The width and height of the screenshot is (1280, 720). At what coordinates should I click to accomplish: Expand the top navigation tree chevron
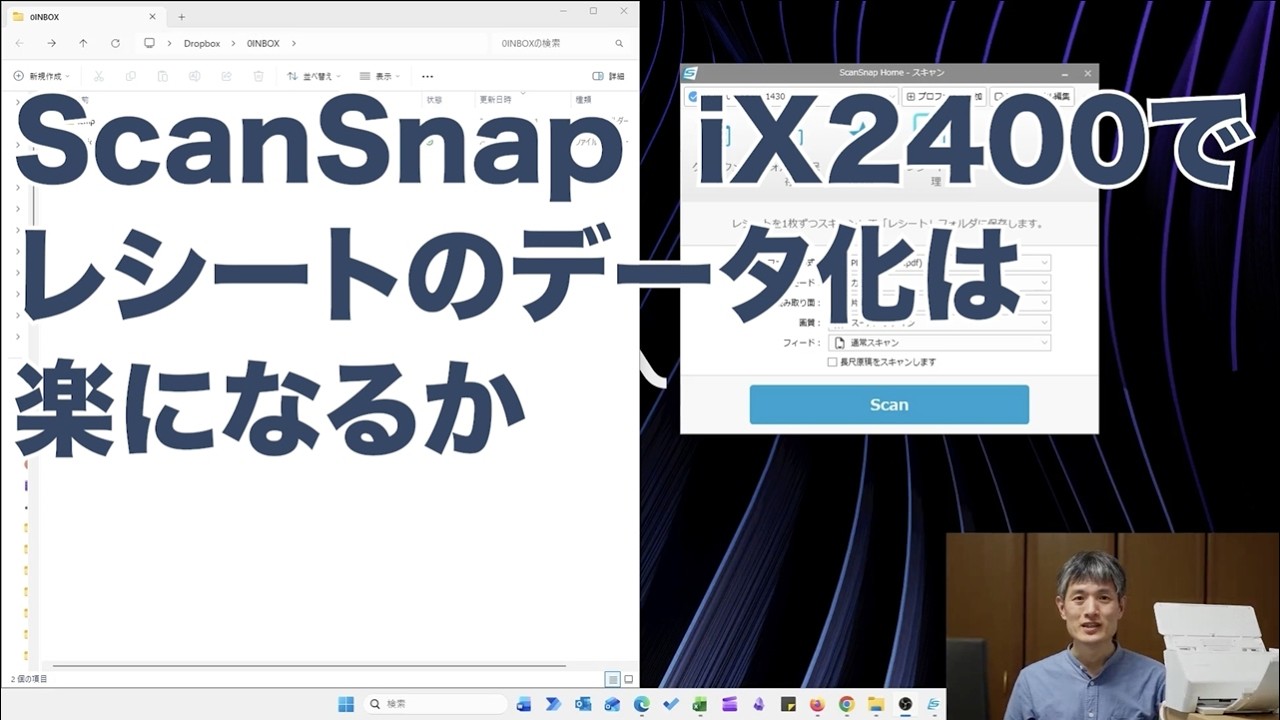18,101
